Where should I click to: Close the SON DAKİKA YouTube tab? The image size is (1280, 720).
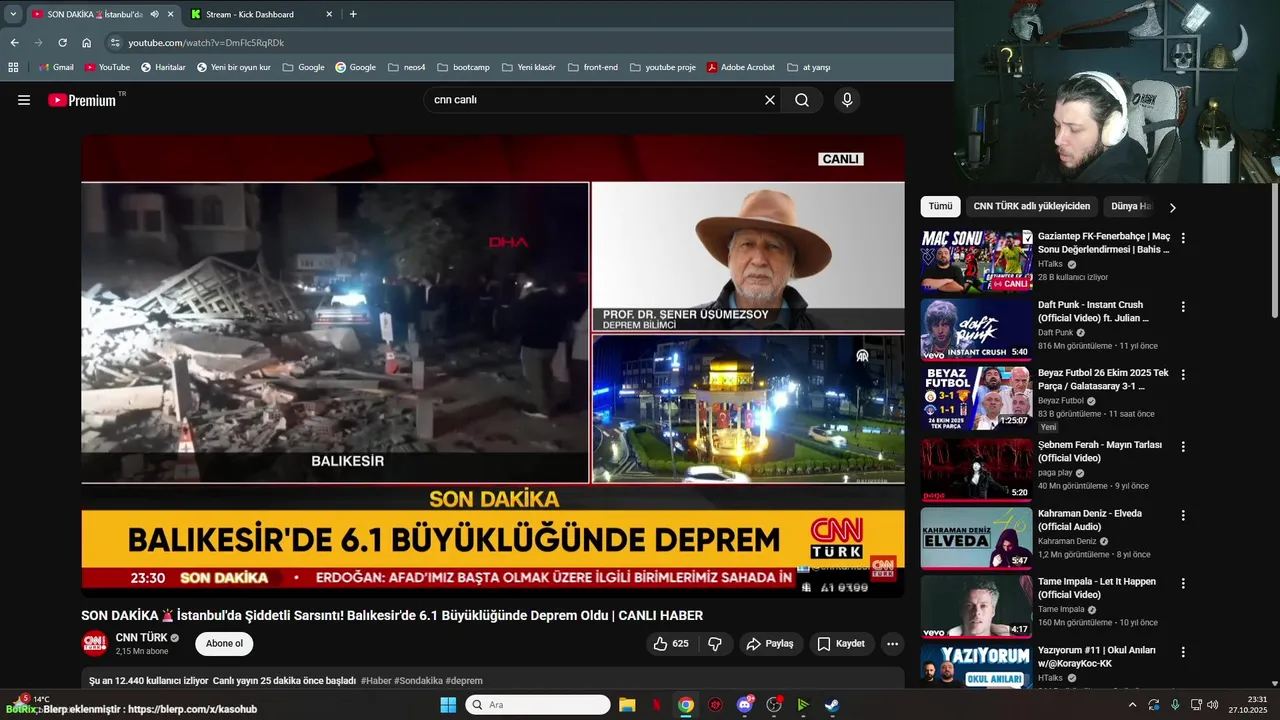(171, 14)
